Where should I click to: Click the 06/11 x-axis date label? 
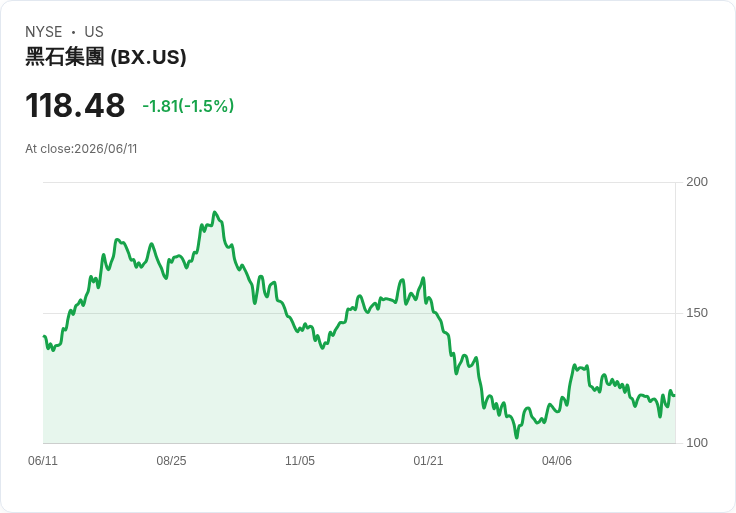[x=43, y=461]
